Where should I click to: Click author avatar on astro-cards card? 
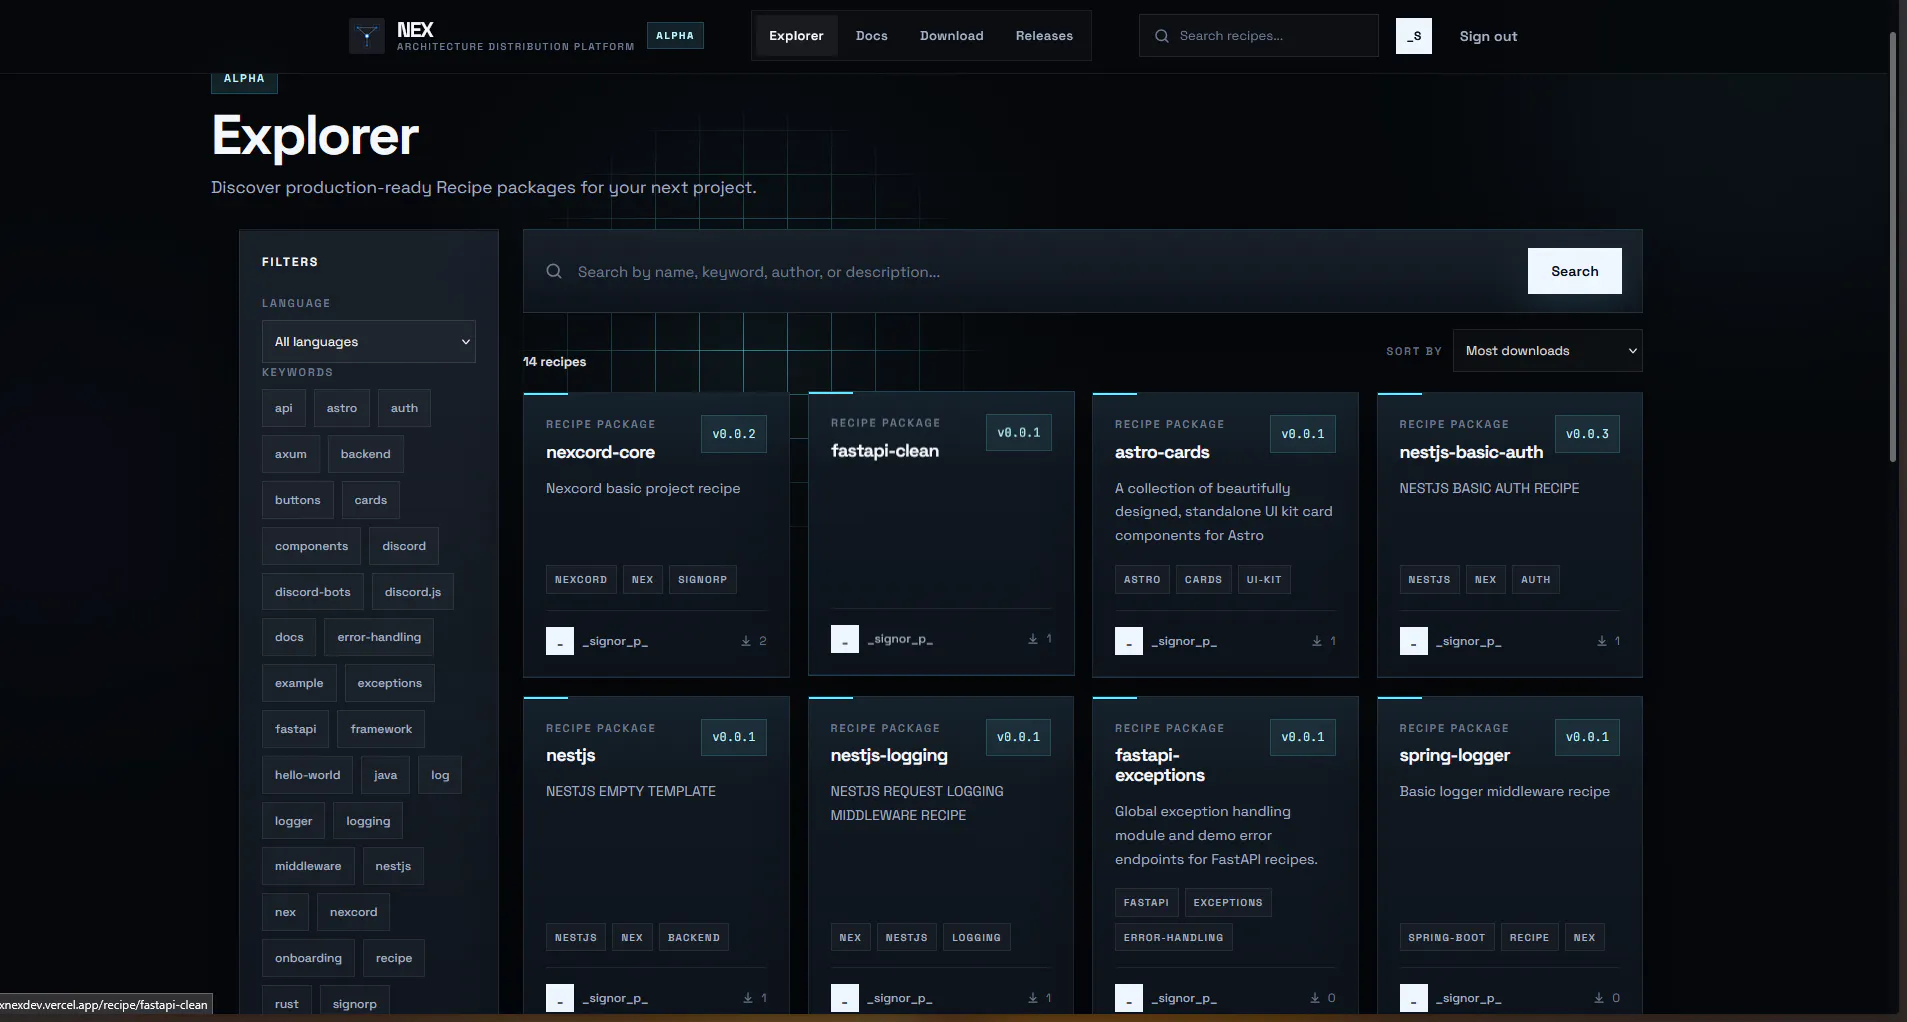pyautogui.click(x=1129, y=641)
